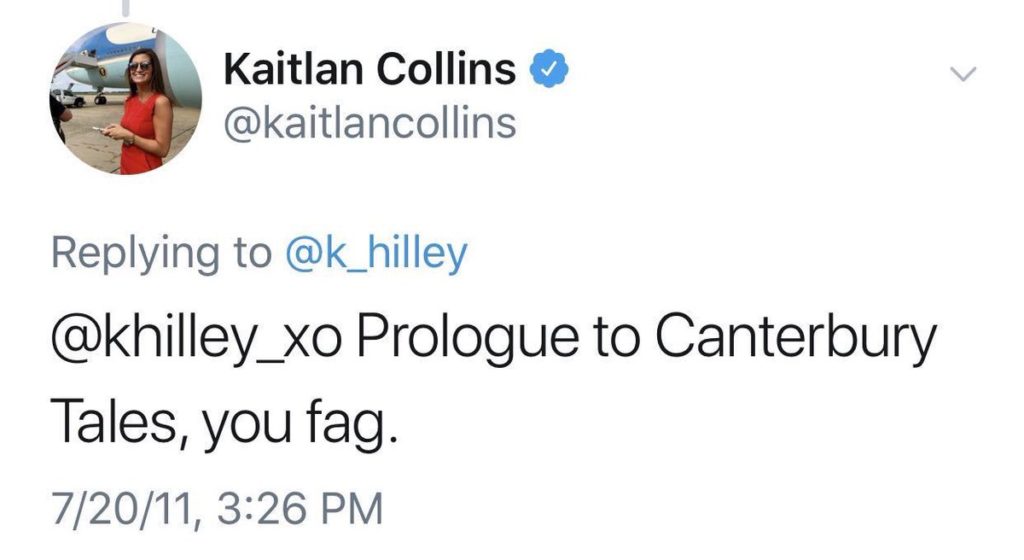The image size is (1024, 560).
Task: Click the first name "Kaitlan" in header
Action: click(x=293, y=69)
